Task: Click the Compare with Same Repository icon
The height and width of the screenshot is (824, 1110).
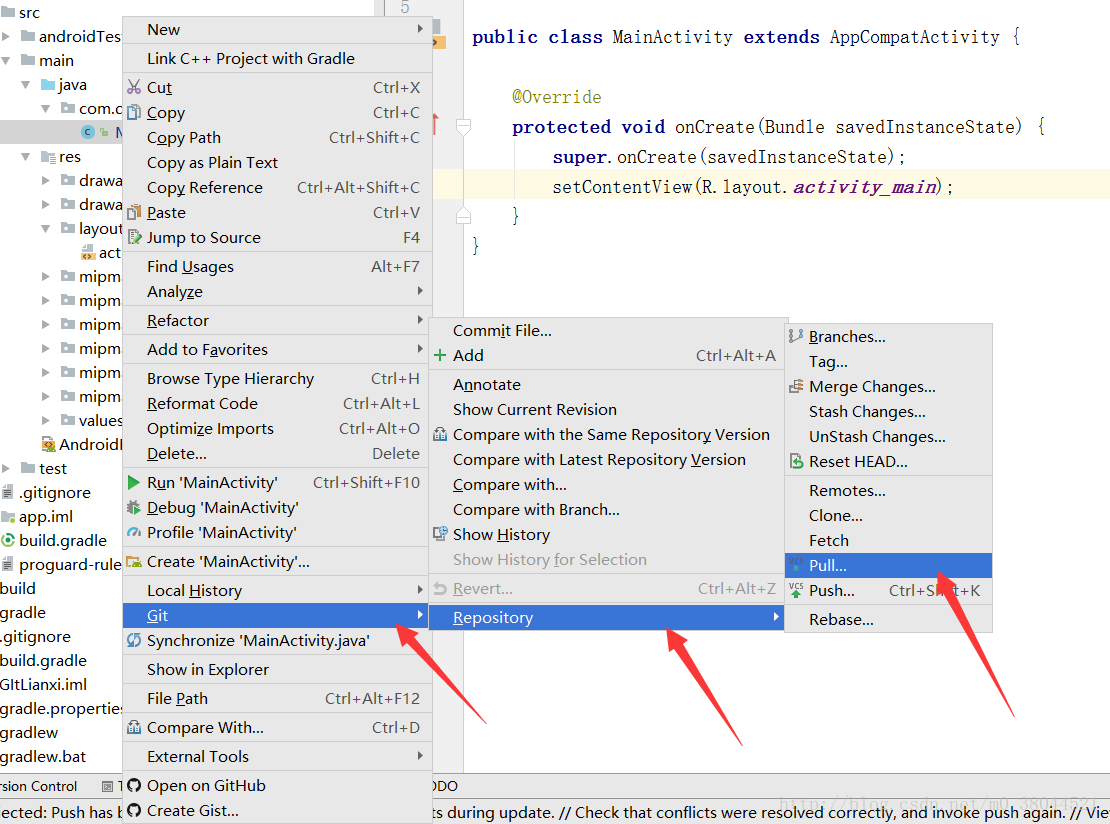Action: click(440, 435)
